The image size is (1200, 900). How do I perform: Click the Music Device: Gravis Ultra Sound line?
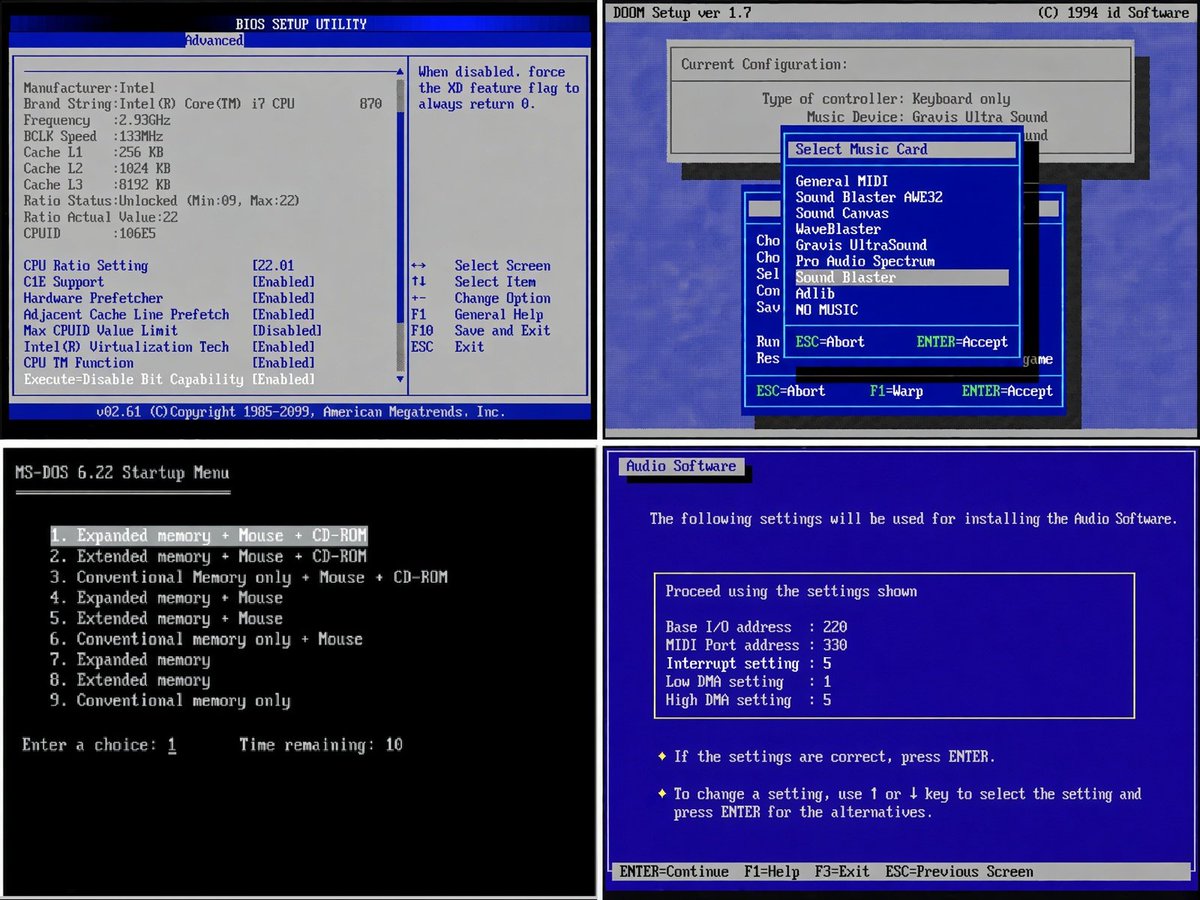pyautogui.click(x=927, y=117)
